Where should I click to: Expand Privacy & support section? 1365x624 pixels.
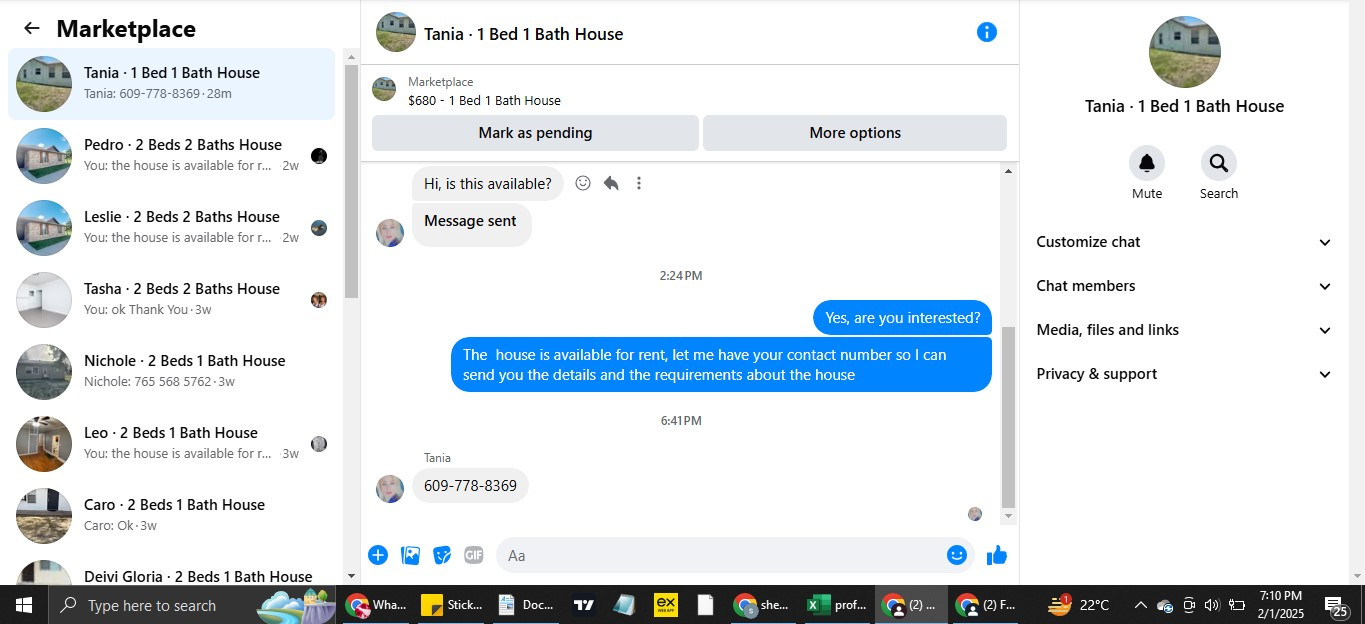pyautogui.click(x=1184, y=374)
